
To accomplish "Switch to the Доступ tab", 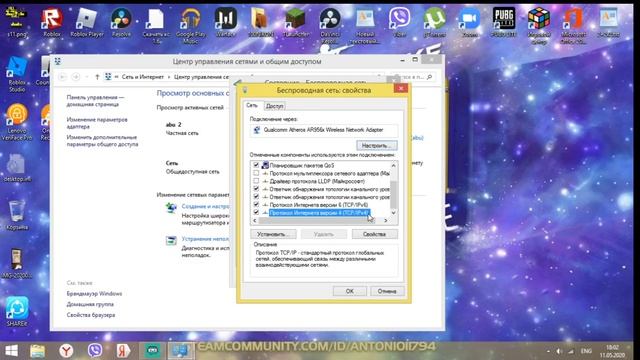I will (x=274, y=106).
